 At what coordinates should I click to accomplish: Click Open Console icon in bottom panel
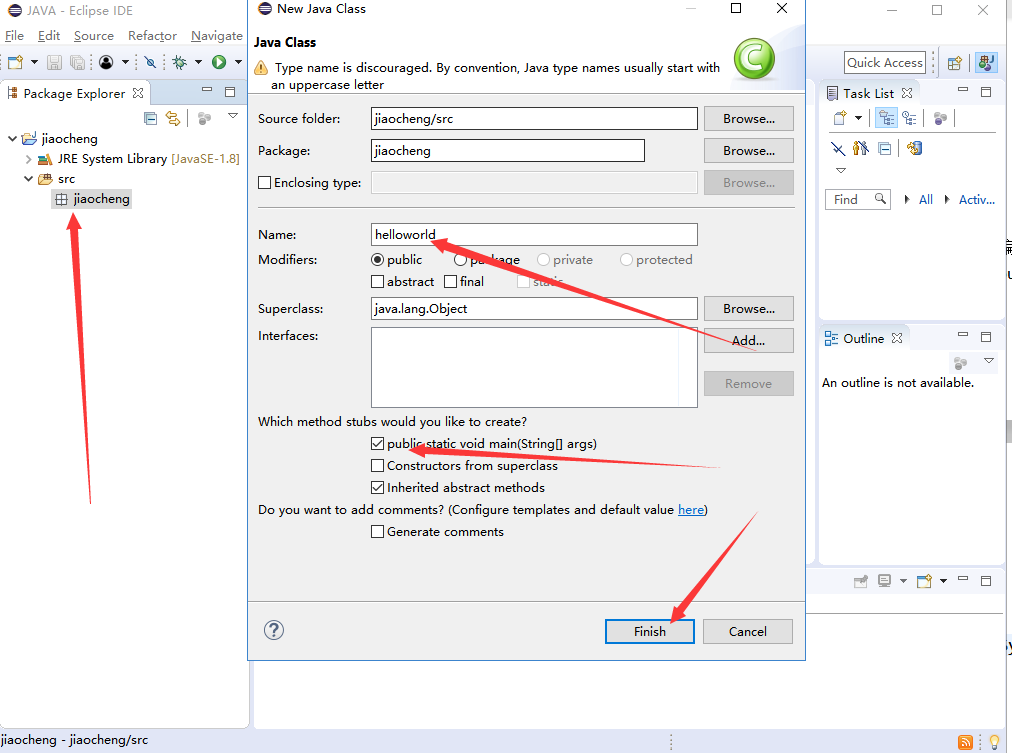coord(924,581)
